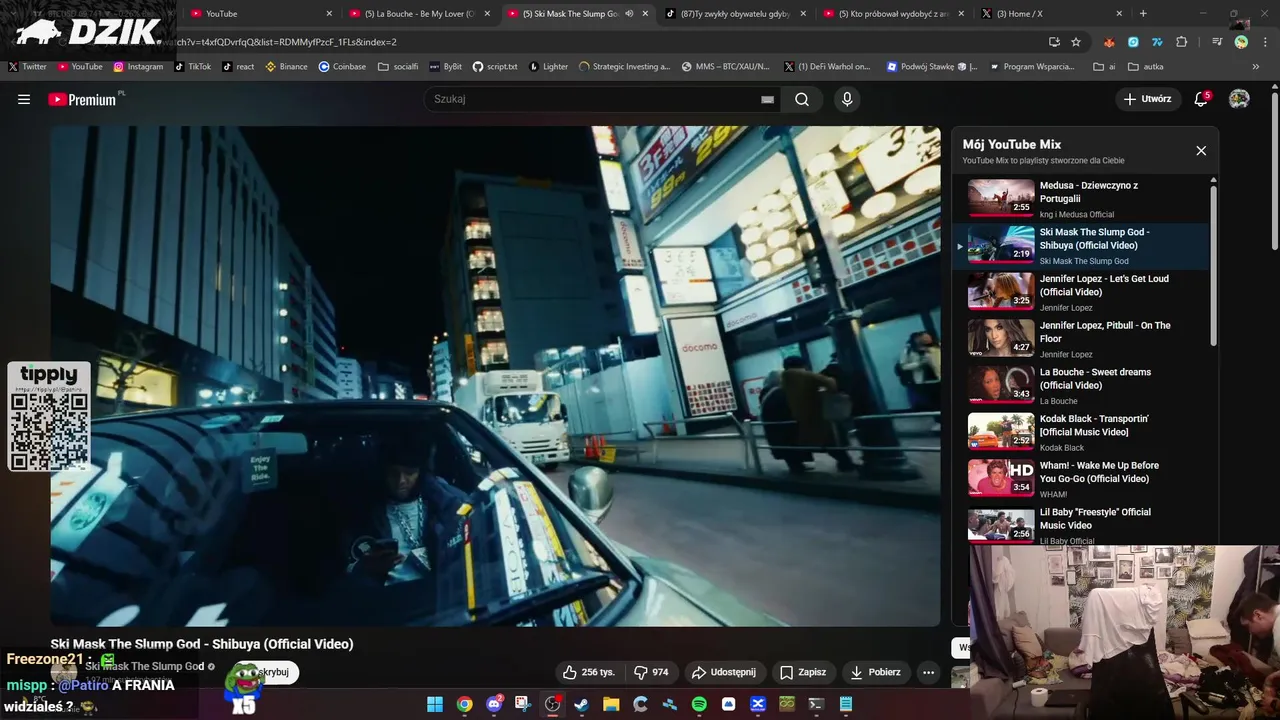Open the Utwórz create menu

[1147, 99]
